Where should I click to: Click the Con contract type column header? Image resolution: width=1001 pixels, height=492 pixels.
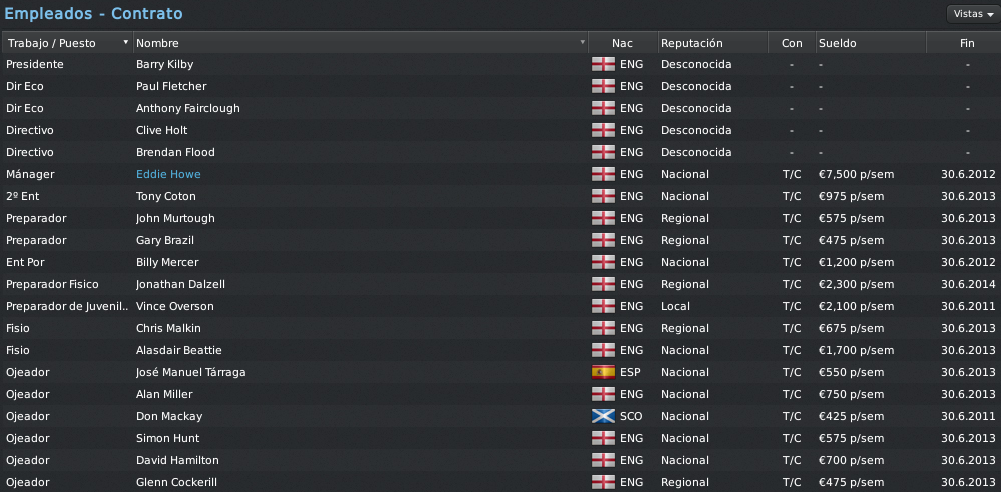click(792, 43)
